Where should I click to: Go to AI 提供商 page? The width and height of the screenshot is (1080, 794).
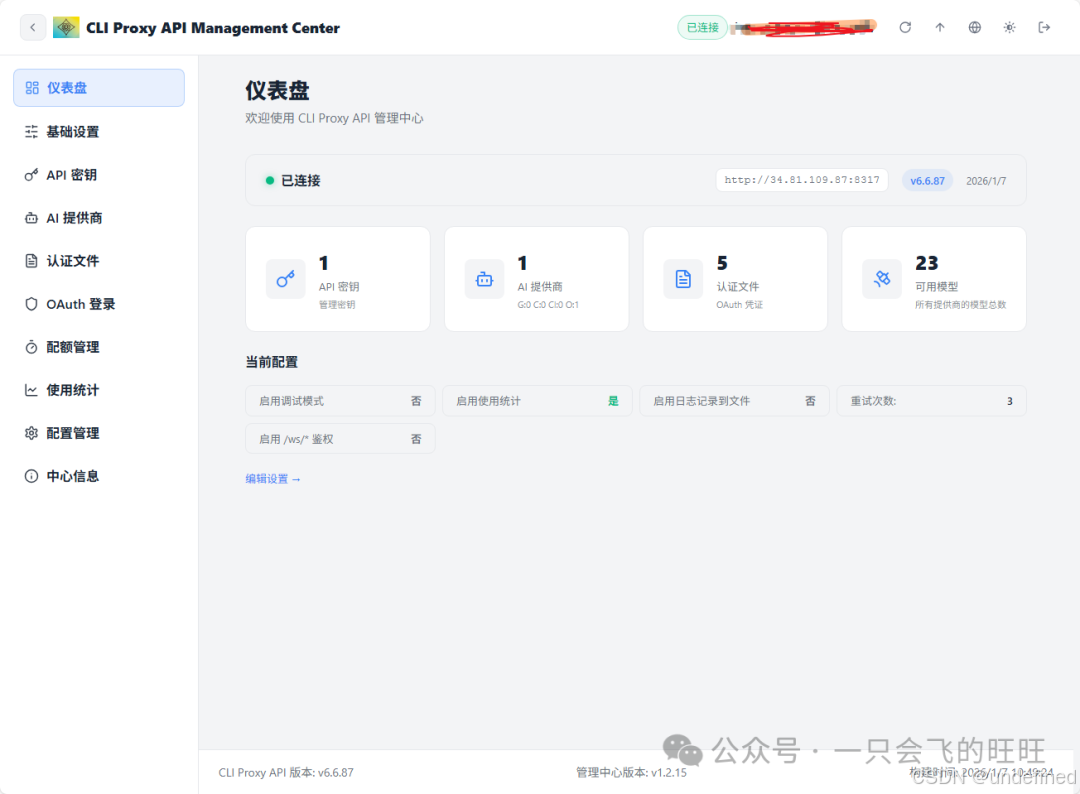click(98, 218)
